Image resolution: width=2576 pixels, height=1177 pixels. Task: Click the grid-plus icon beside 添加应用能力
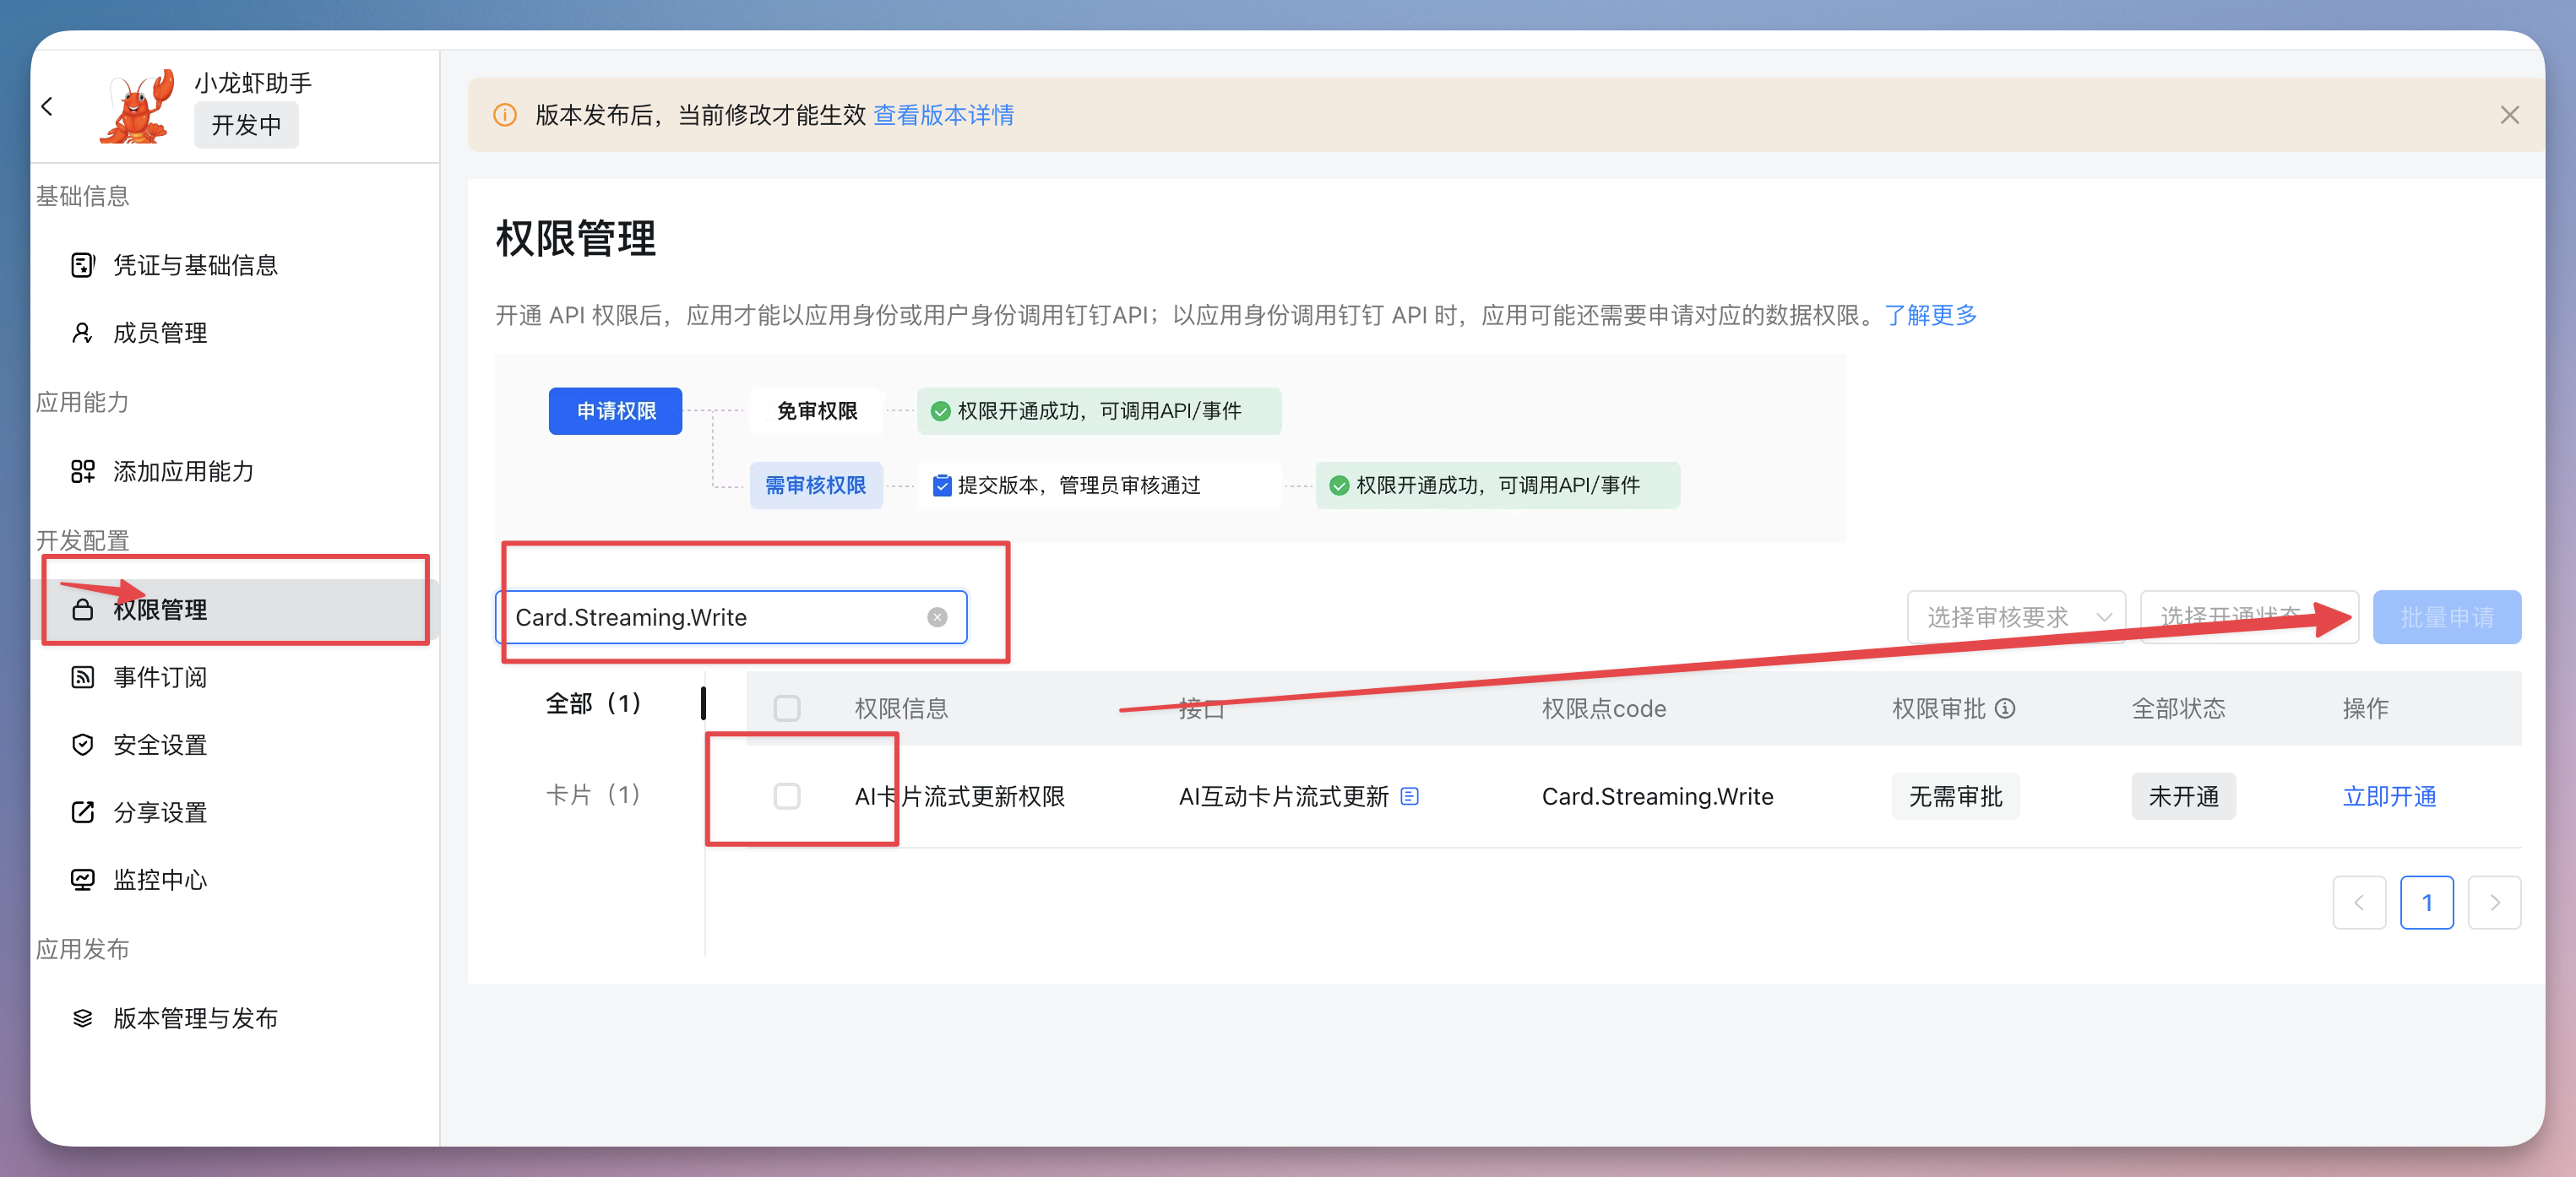coord(83,471)
